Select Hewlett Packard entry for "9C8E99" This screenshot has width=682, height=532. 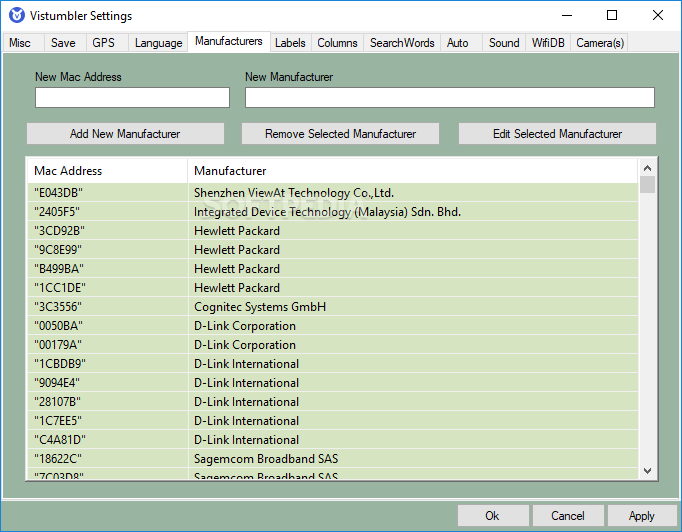click(x=237, y=250)
